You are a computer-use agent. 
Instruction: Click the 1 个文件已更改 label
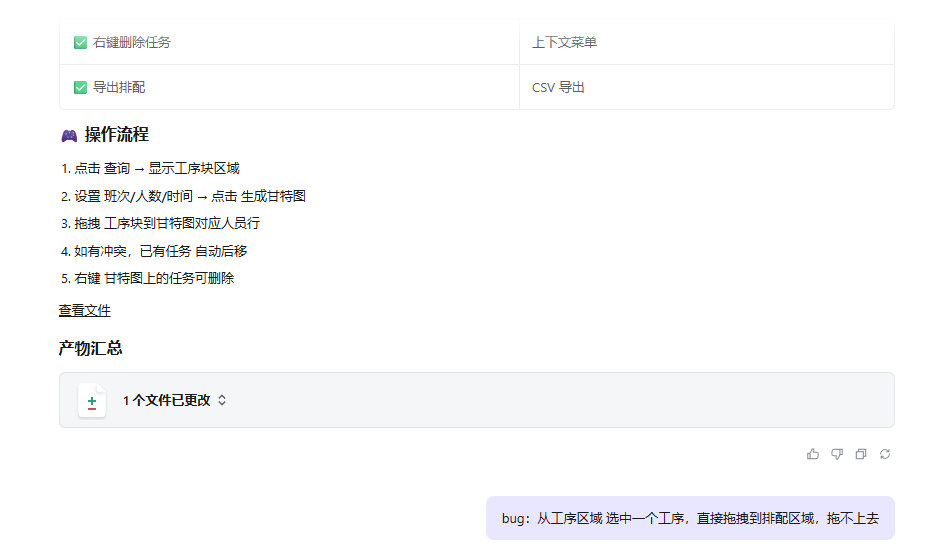(x=167, y=400)
